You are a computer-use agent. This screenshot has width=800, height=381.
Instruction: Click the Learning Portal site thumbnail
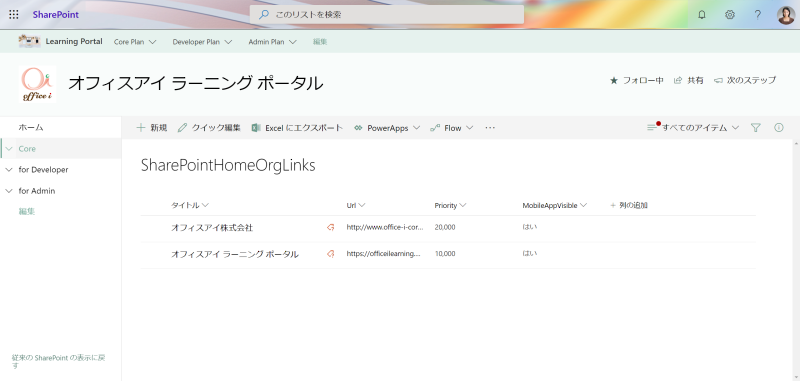29,41
